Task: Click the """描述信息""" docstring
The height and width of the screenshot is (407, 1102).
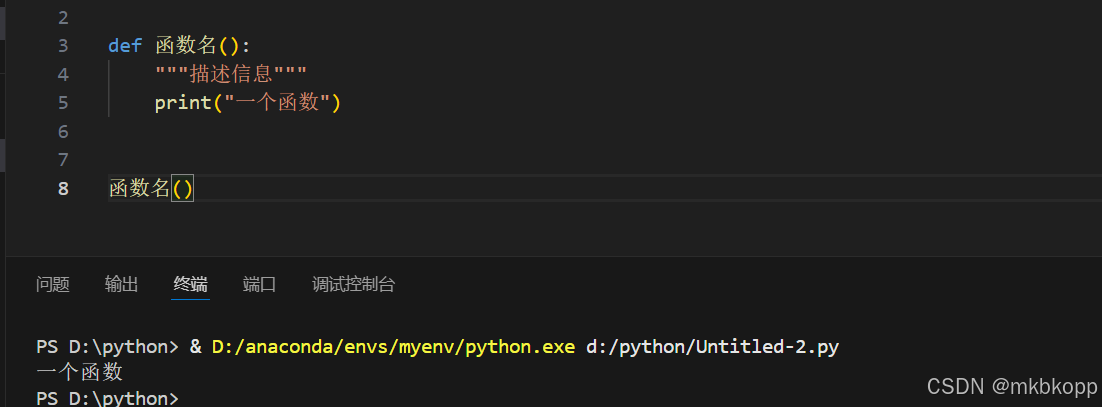Action: click(x=231, y=74)
